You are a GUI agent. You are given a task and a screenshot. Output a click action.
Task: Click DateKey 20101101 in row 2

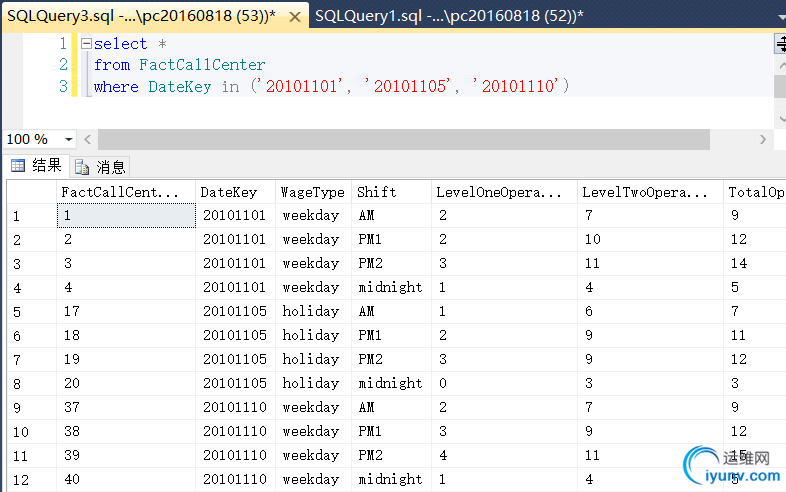click(x=235, y=239)
